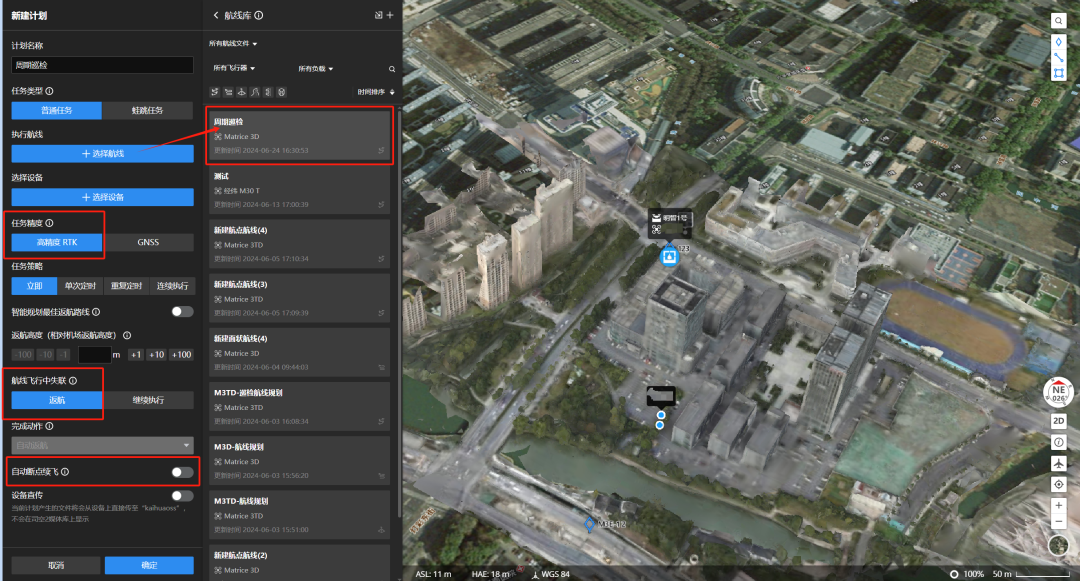This screenshot has width=1080, height=581.
Task: Expand the 所有航线文件 dropdown
Action: [233, 43]
